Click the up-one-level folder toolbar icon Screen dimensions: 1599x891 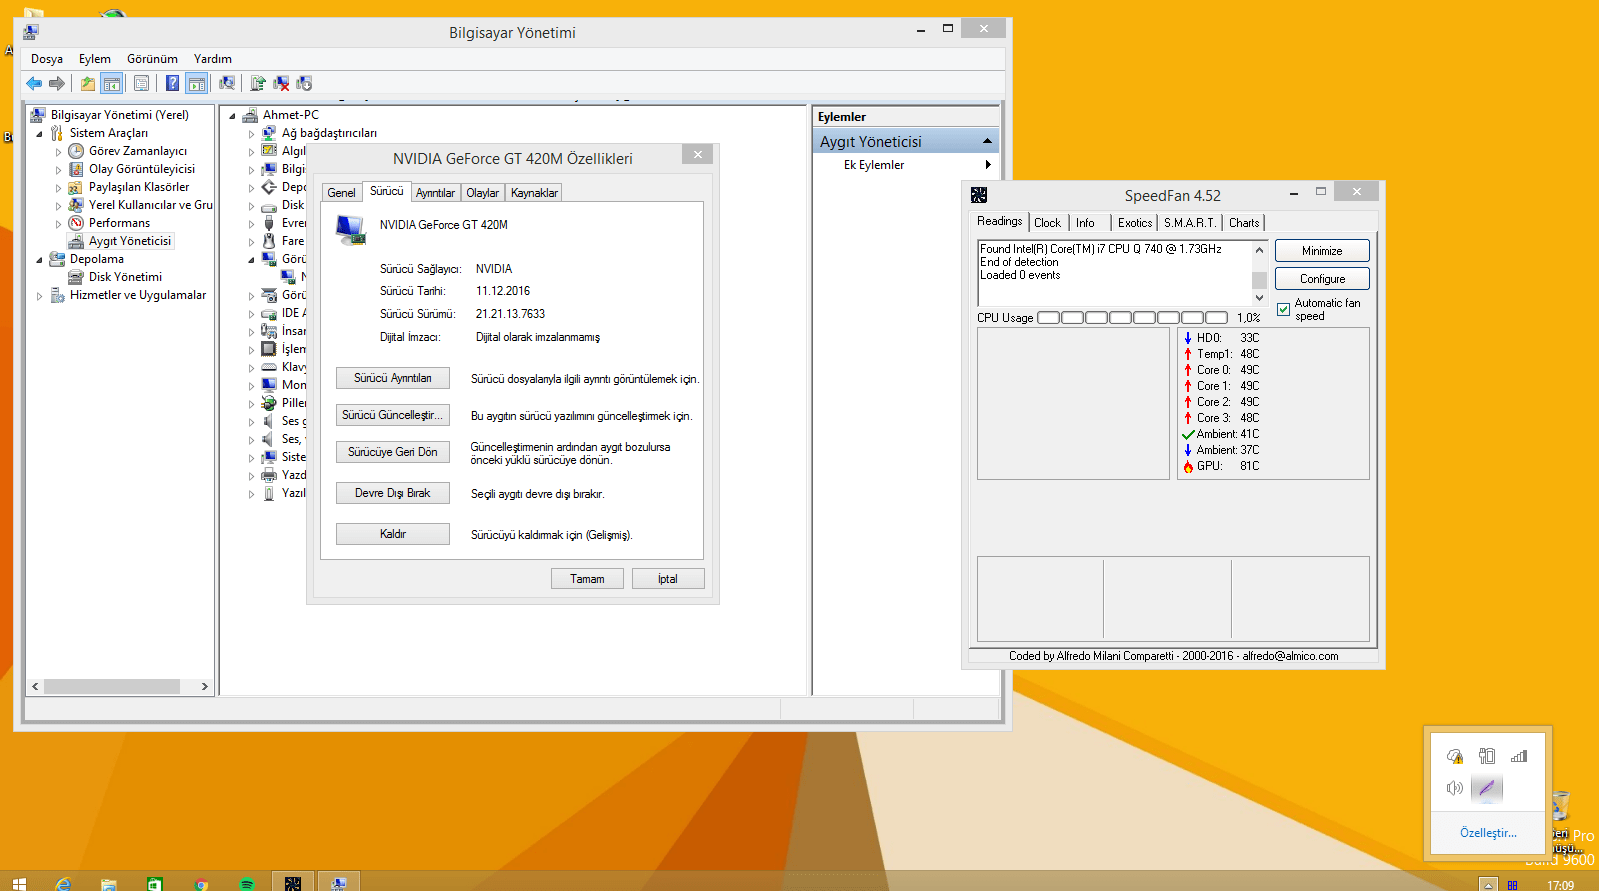88,83
